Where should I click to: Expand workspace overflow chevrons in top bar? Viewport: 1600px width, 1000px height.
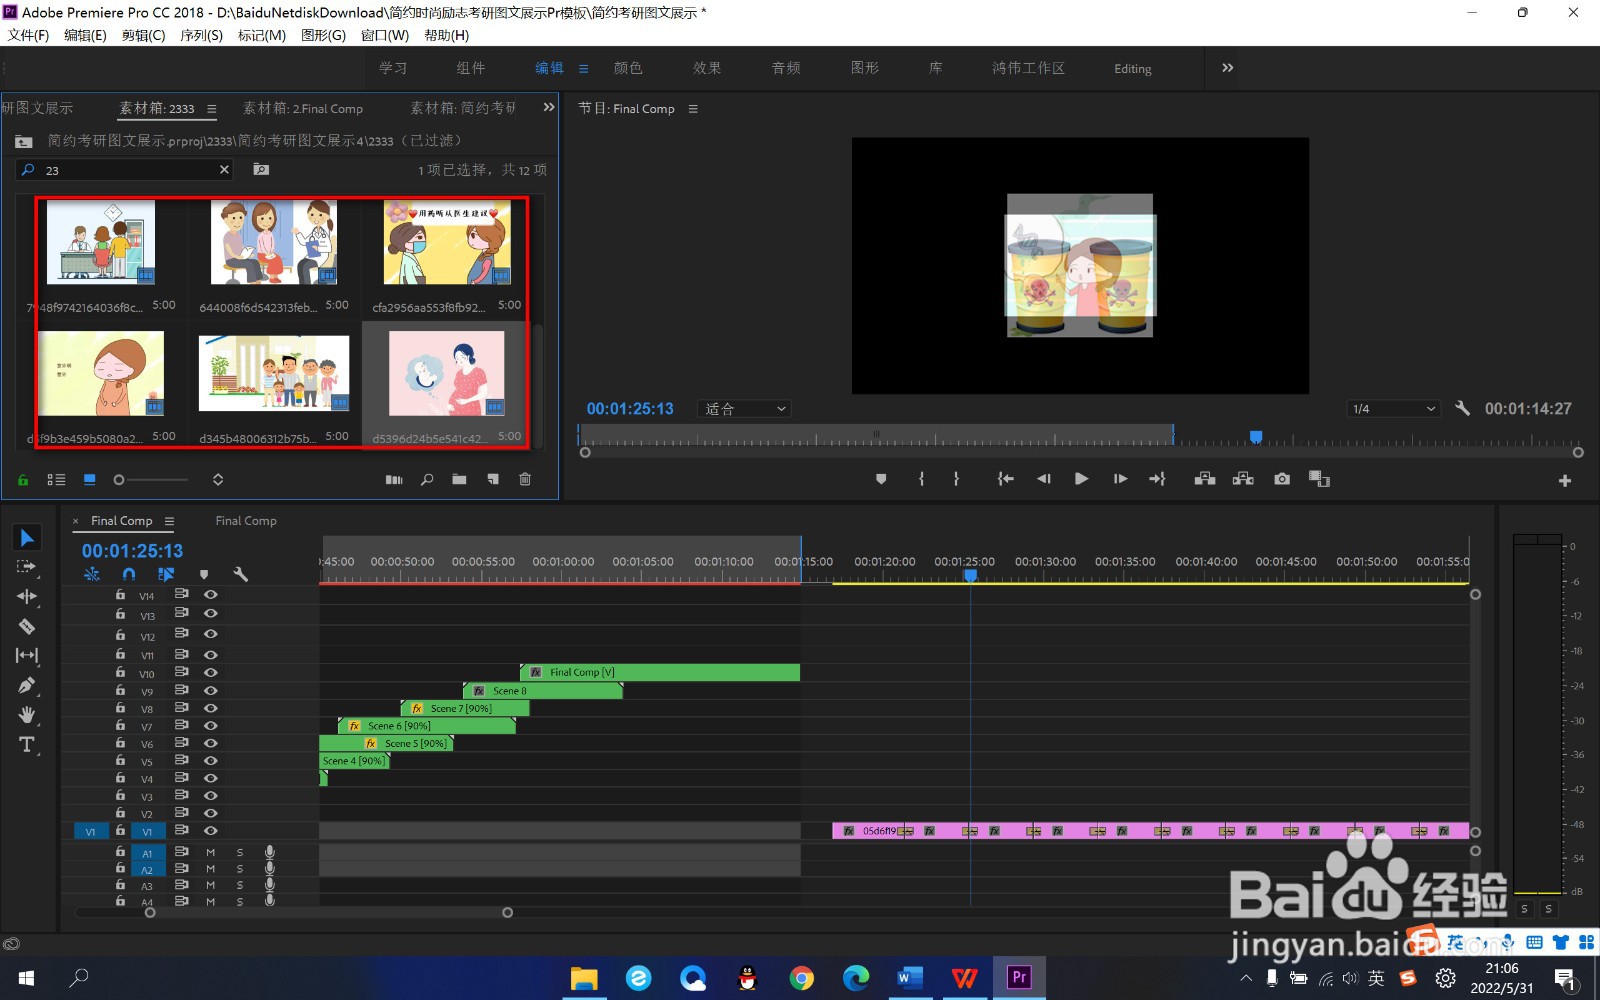coord(1228,68)
